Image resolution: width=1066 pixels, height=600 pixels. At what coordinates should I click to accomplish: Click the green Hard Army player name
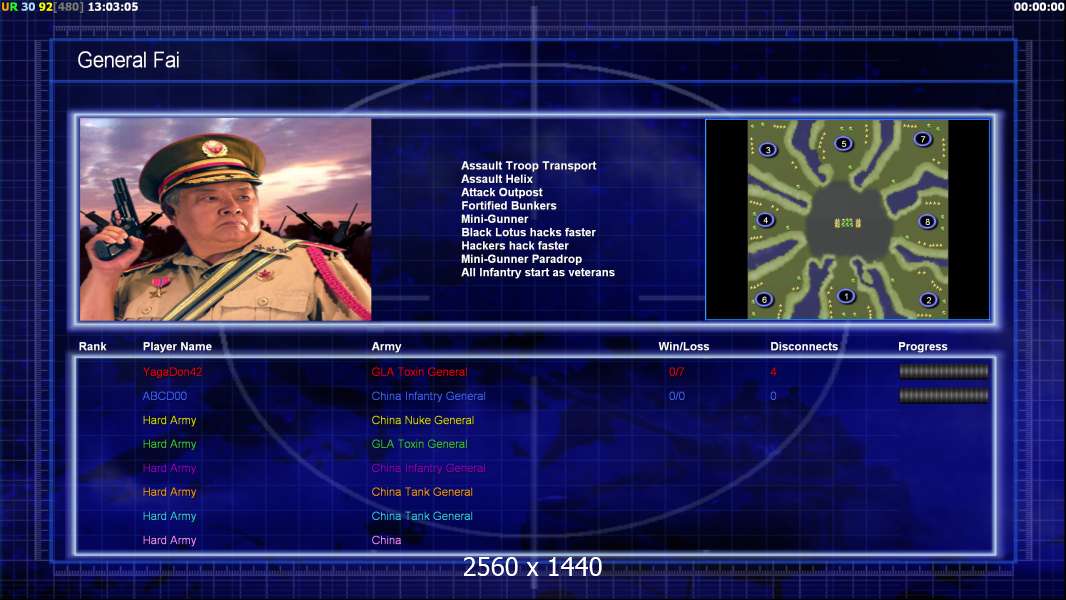(169, 444)
